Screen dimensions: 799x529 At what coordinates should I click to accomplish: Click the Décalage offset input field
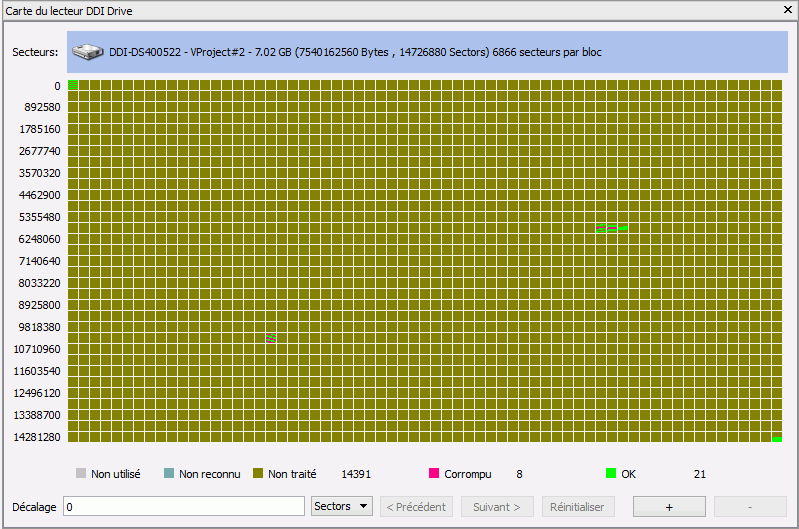coord(184,507)
